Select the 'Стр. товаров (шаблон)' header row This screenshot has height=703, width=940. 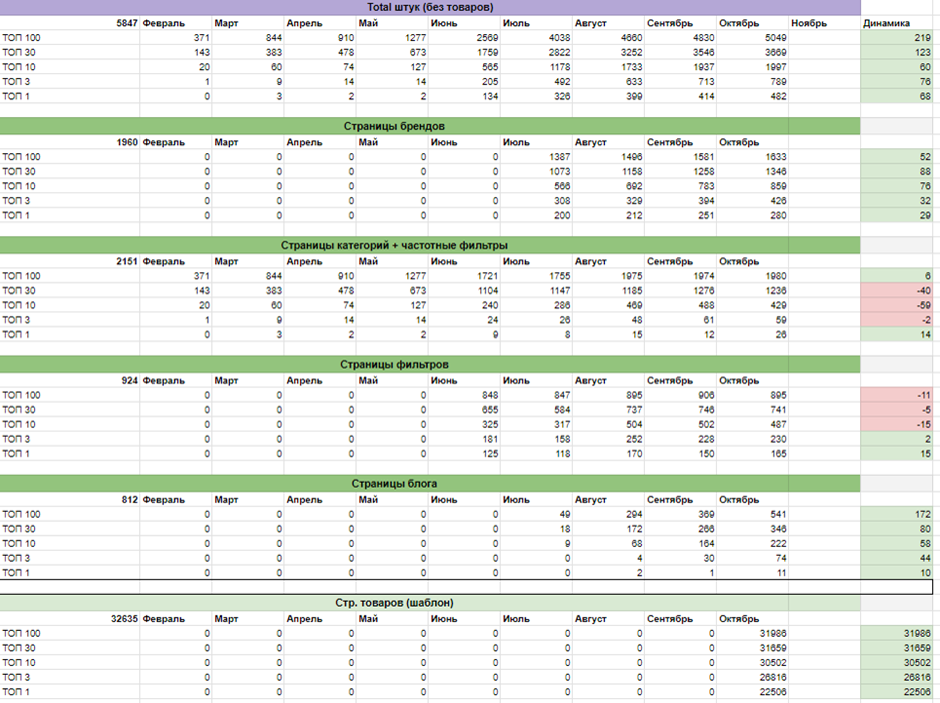(x=430, y=603)
